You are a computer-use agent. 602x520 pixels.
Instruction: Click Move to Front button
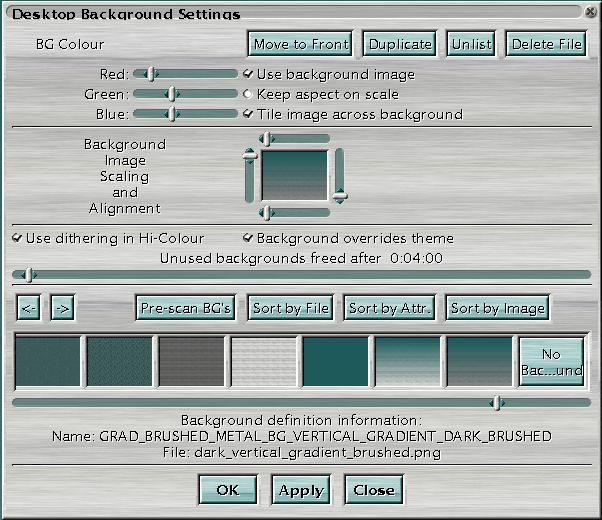click(x=301, y=44)
